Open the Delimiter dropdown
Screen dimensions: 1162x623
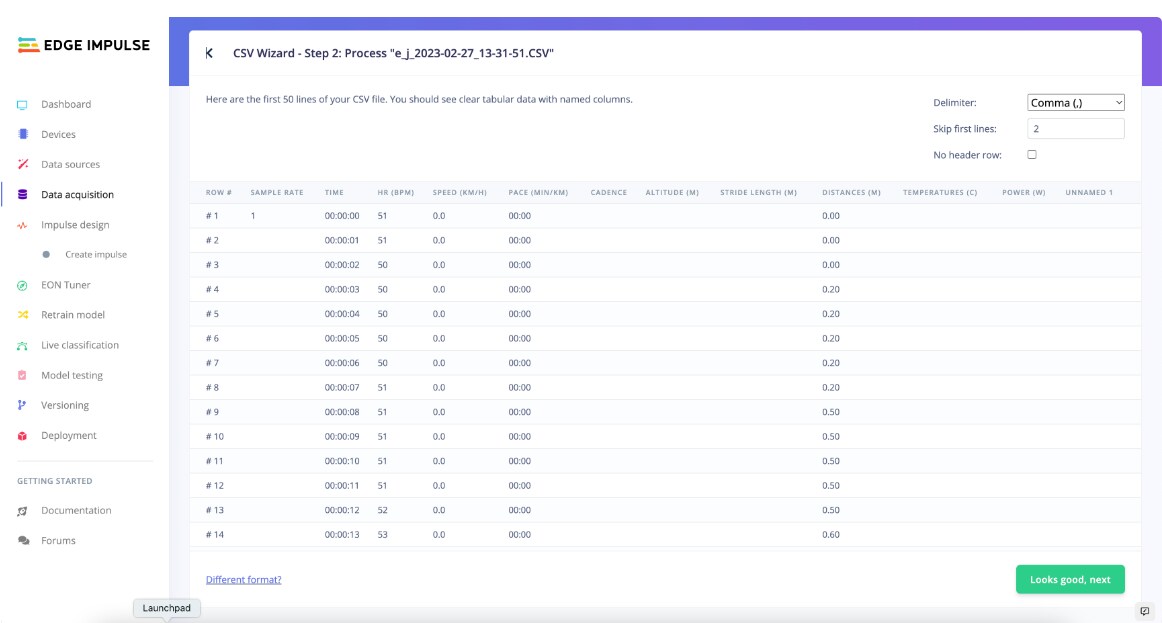[1076, 102]
